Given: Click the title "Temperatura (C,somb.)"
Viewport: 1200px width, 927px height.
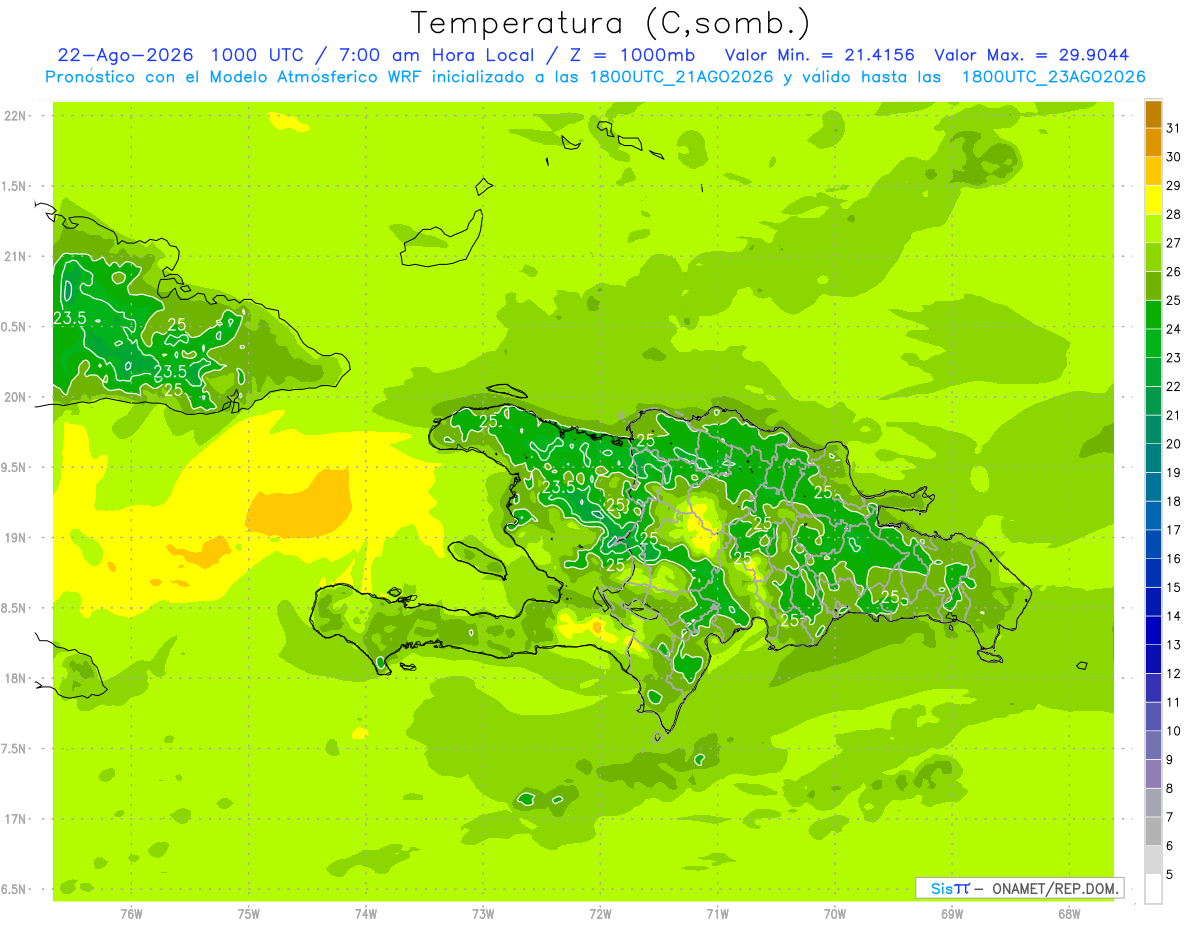Looking at the screenshot, I should 611,23.
